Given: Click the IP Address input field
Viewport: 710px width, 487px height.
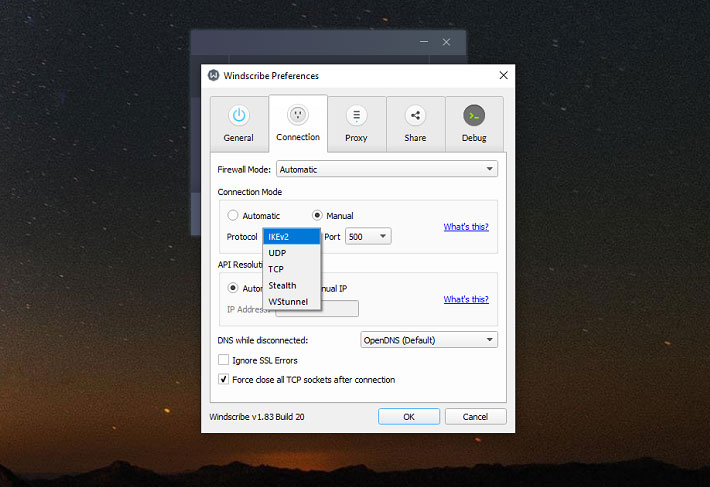Looking at the screenshot, I should (317, 309).
